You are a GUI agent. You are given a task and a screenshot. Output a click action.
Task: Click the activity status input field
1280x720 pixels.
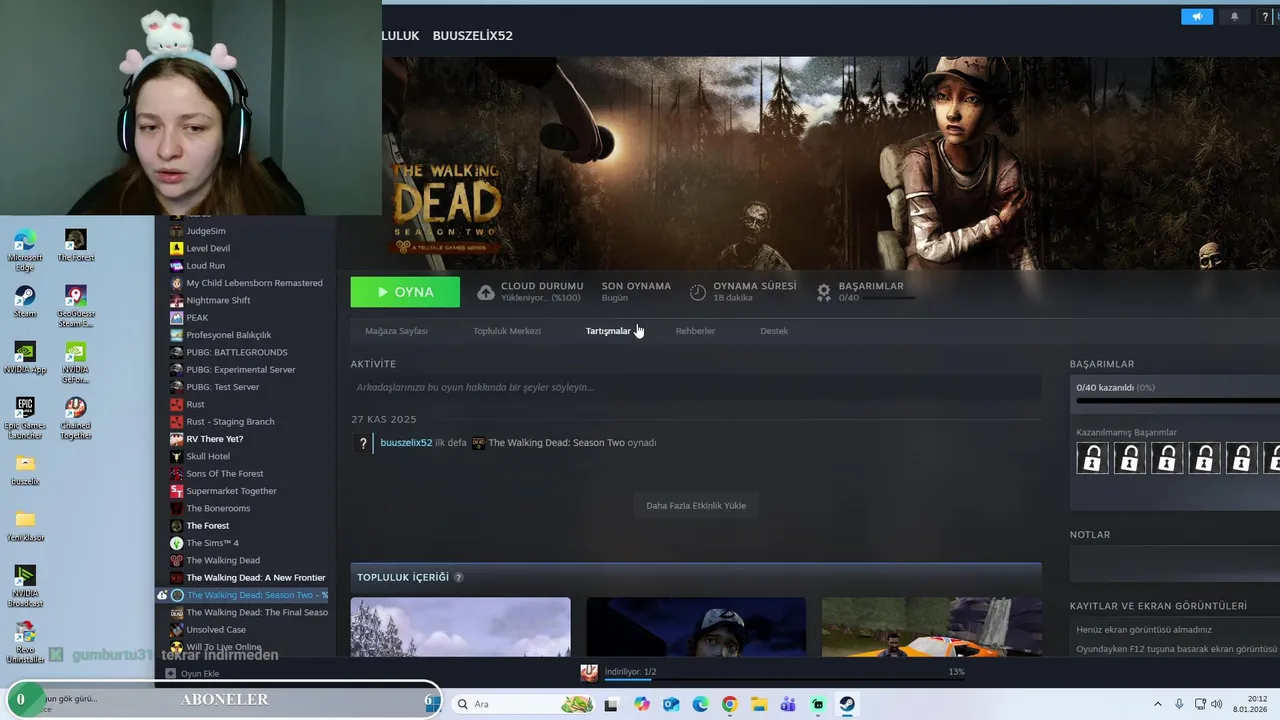(x=696, y=387)
